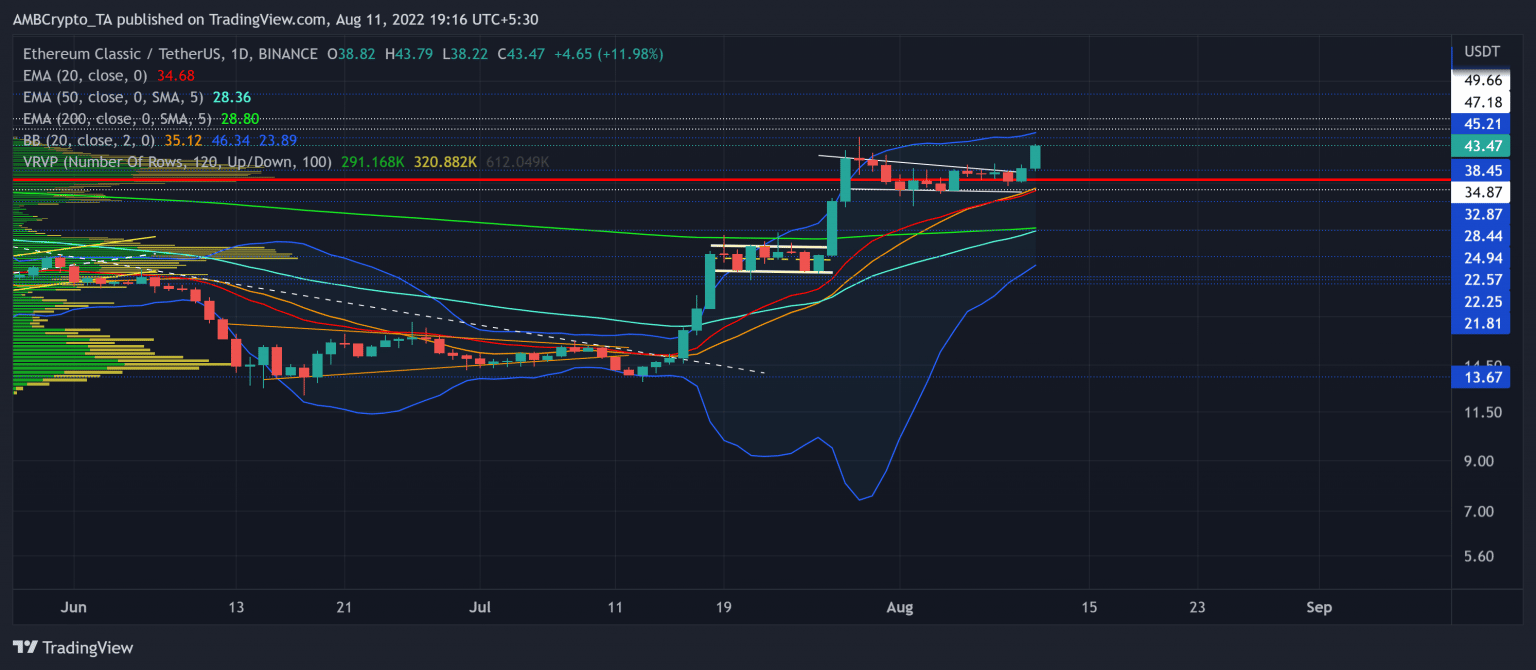The width and height of the screenshot is (1536, 670).
Task: Click the 9.00 price scale value
Action: (1481, 461)
